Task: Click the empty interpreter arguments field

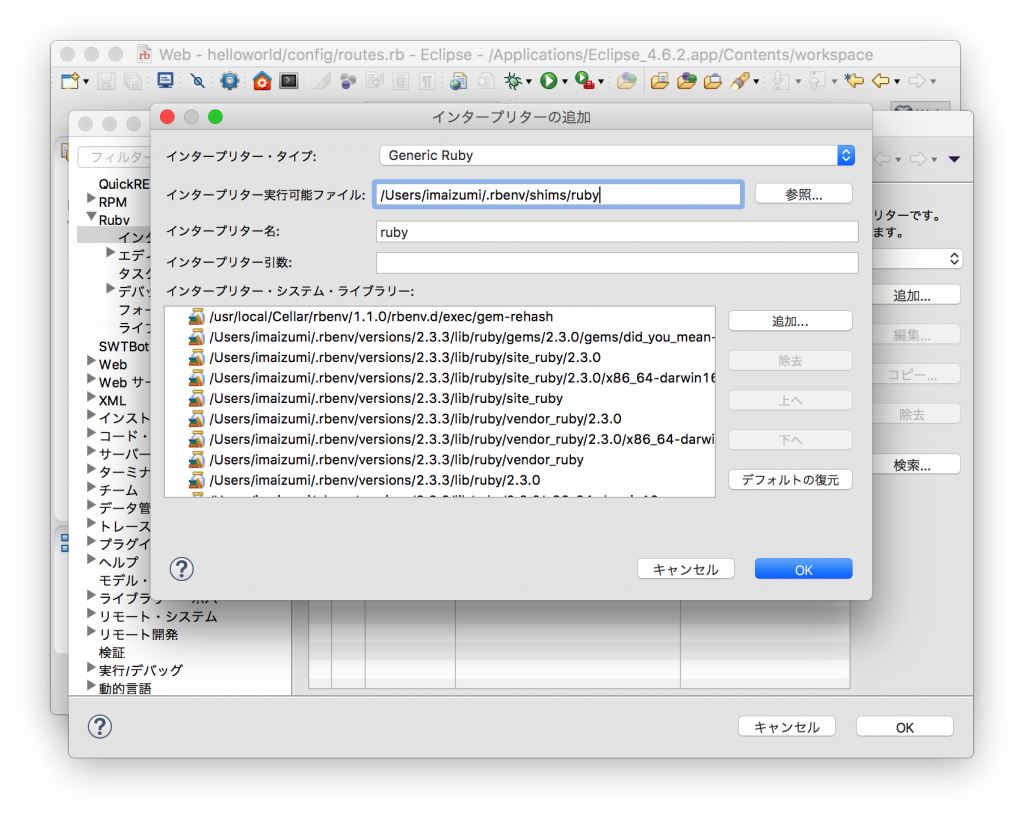Action: (x=617, y=262)
